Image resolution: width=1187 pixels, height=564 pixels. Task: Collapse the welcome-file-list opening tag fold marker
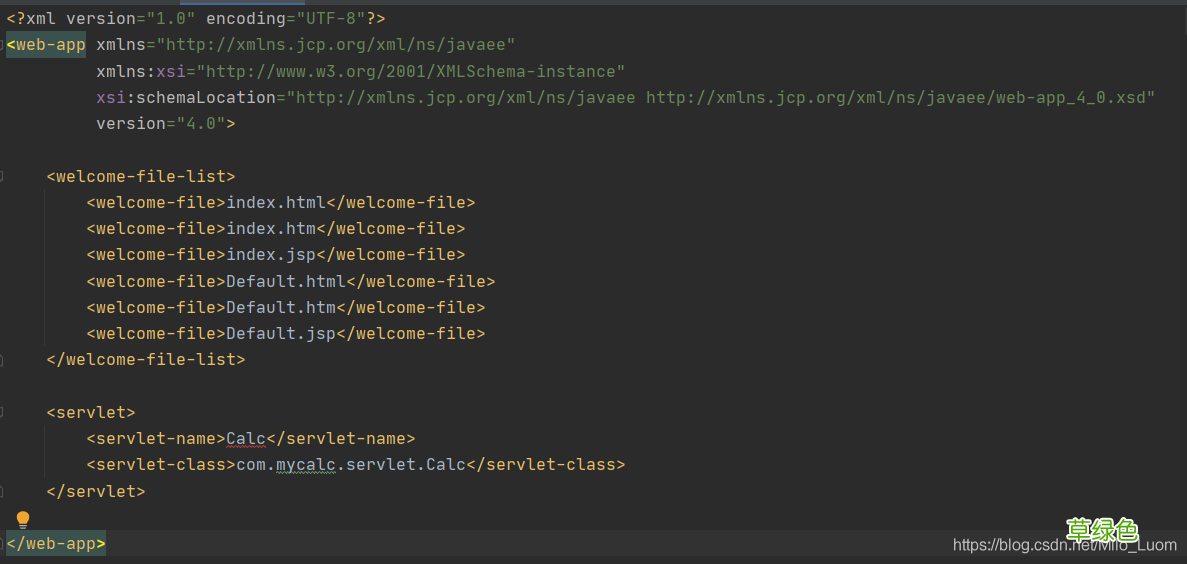(x=3, y=177)
